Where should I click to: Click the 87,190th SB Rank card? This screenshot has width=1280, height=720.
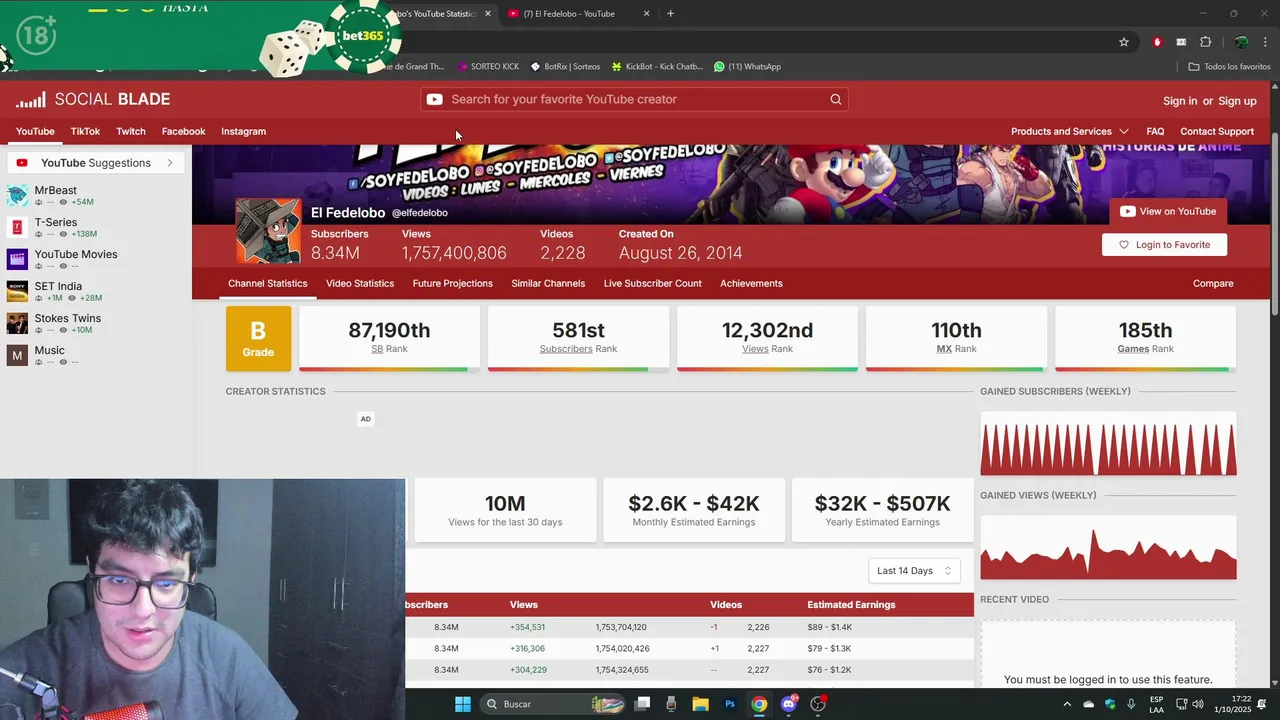[x=389, y=338]
